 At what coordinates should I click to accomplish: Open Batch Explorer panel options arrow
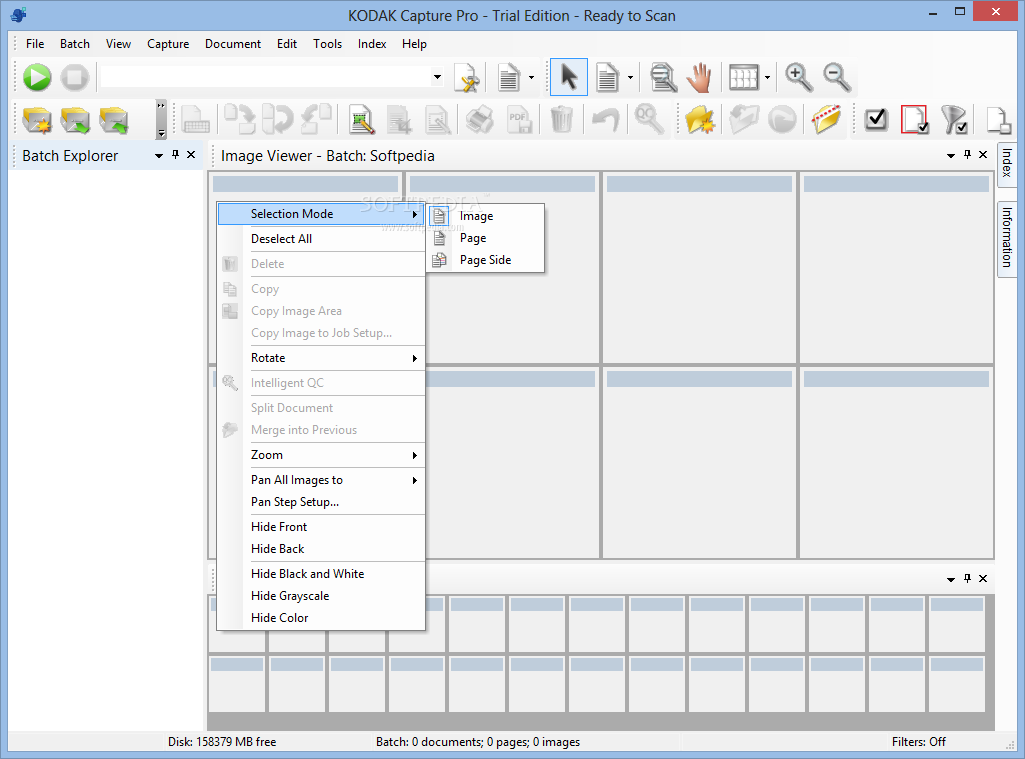[x=159, y=156]
